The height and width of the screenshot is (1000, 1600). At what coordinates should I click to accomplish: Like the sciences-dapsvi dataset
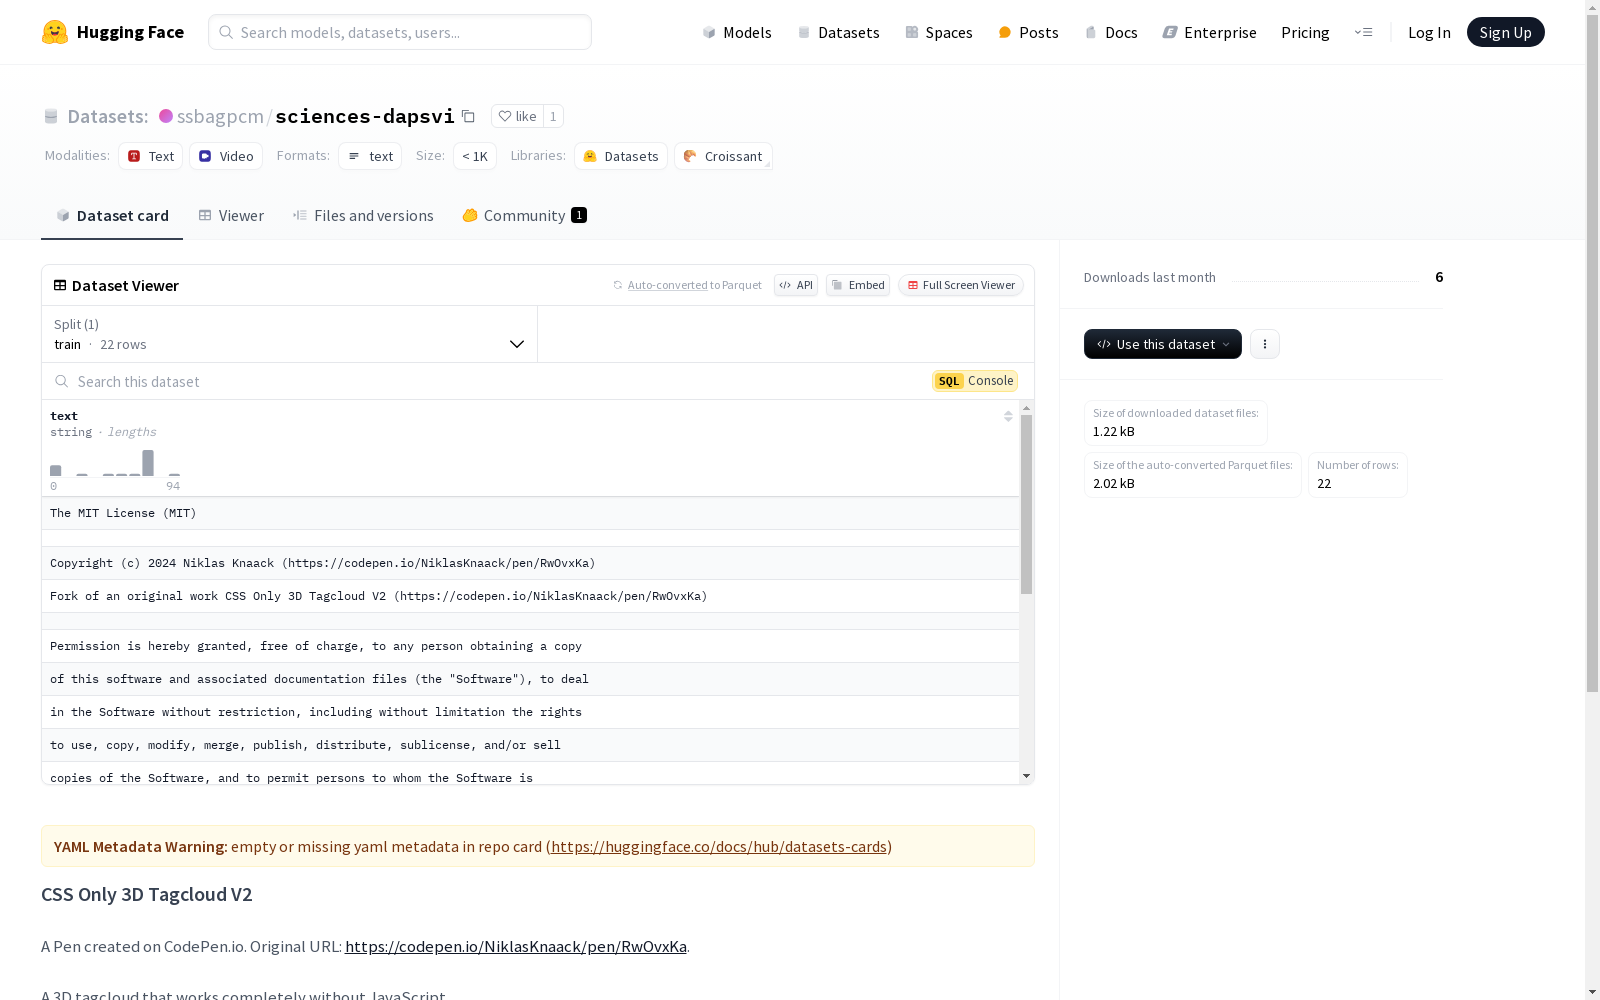click(x=517, y=116)
